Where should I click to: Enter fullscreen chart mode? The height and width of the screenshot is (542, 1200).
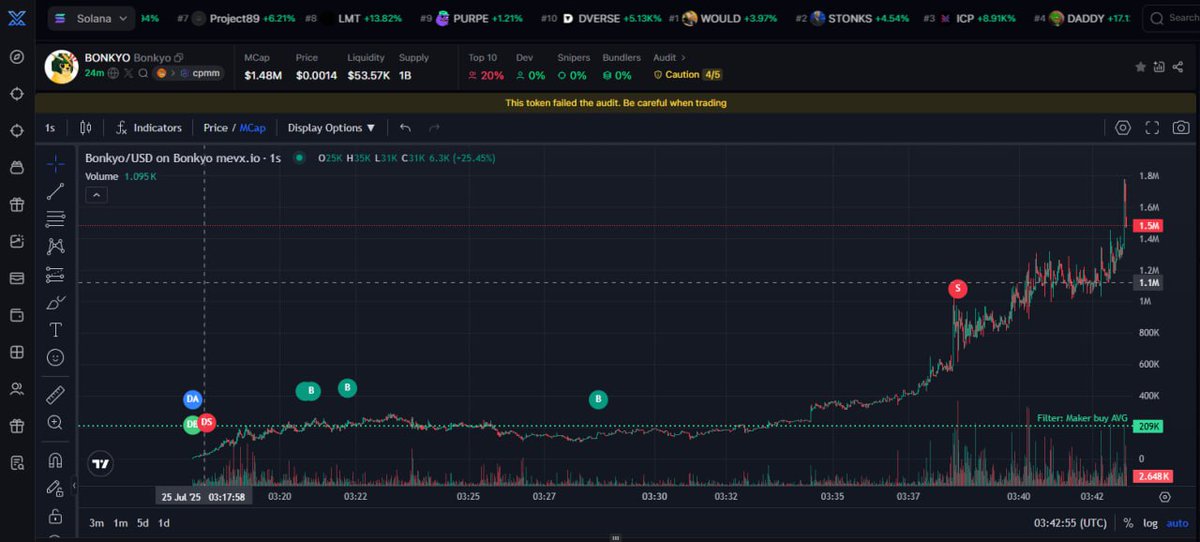[x=1152, y=128]
